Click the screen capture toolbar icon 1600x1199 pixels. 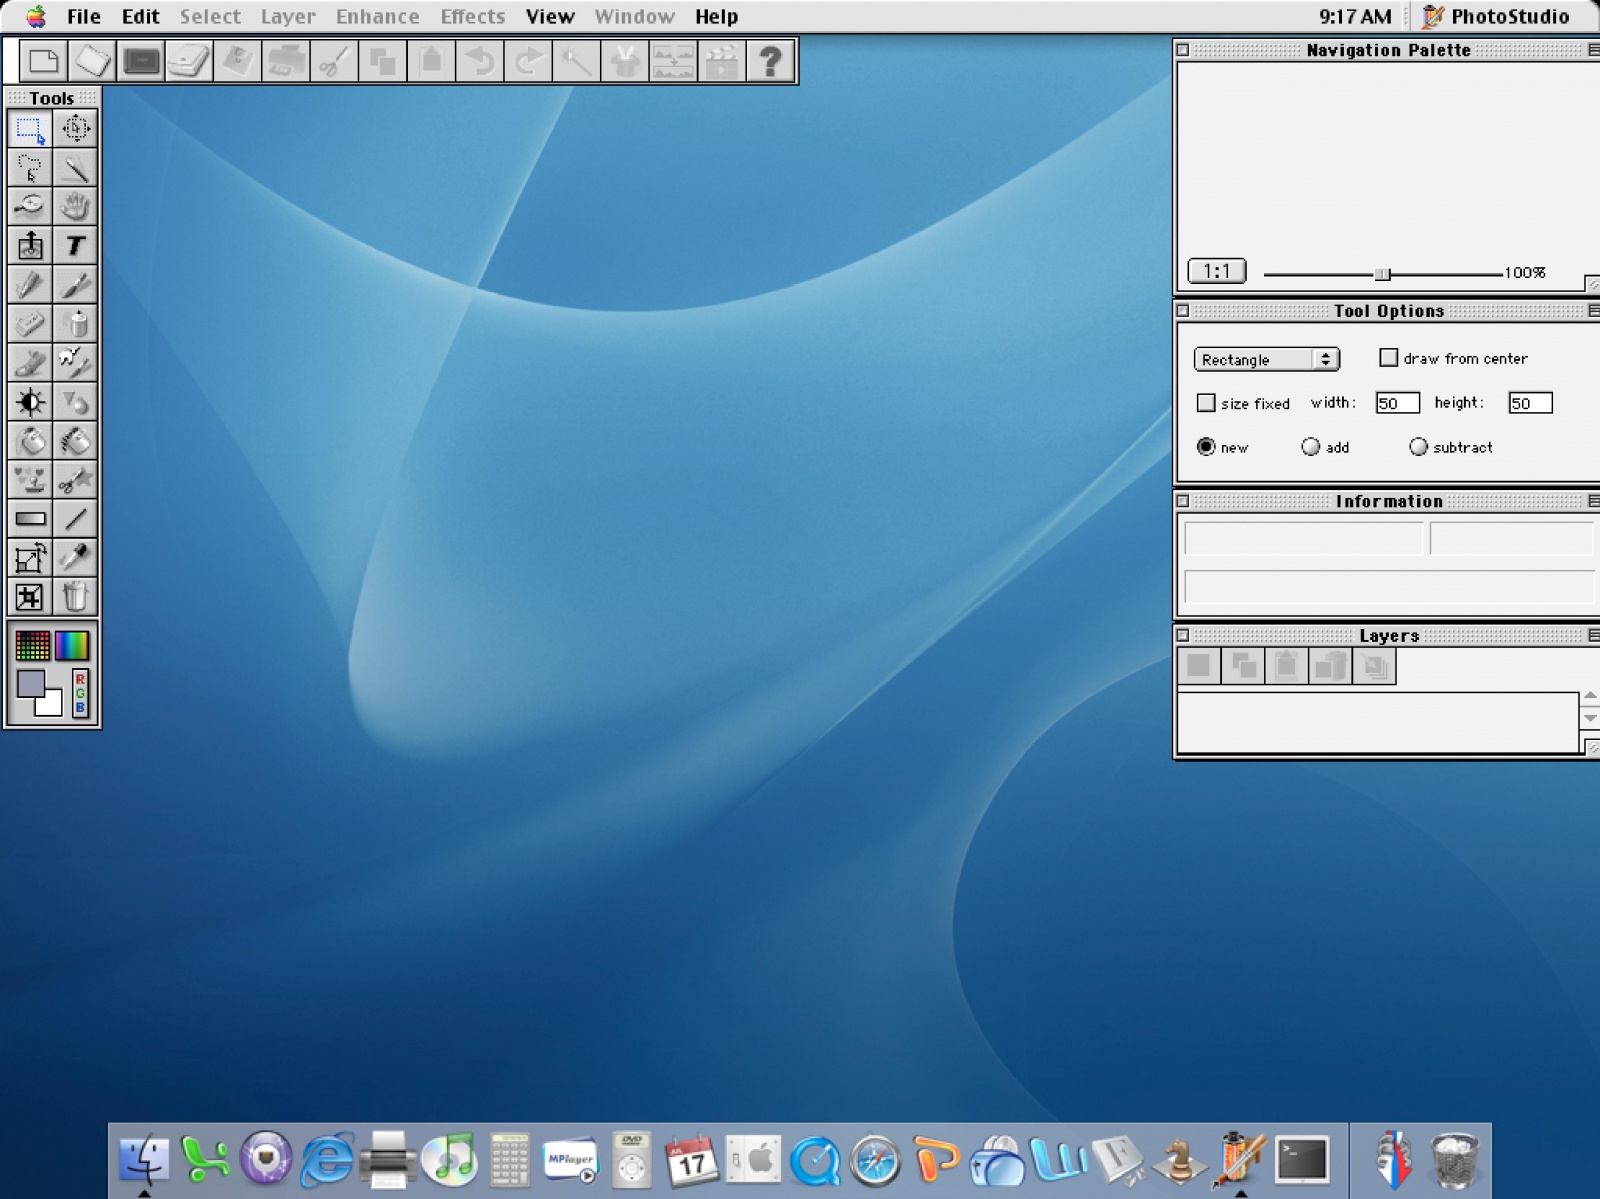tap(141, 61)
